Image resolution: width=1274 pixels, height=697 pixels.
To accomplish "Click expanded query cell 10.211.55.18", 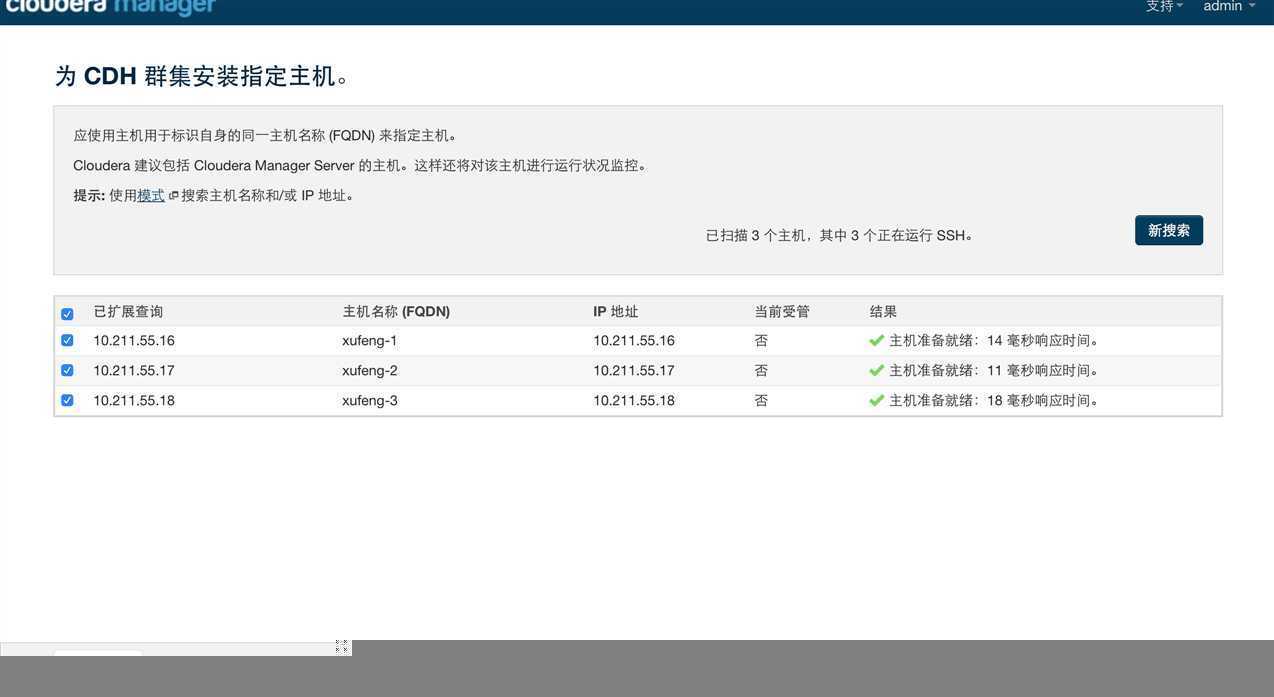I will pos(134,401).
